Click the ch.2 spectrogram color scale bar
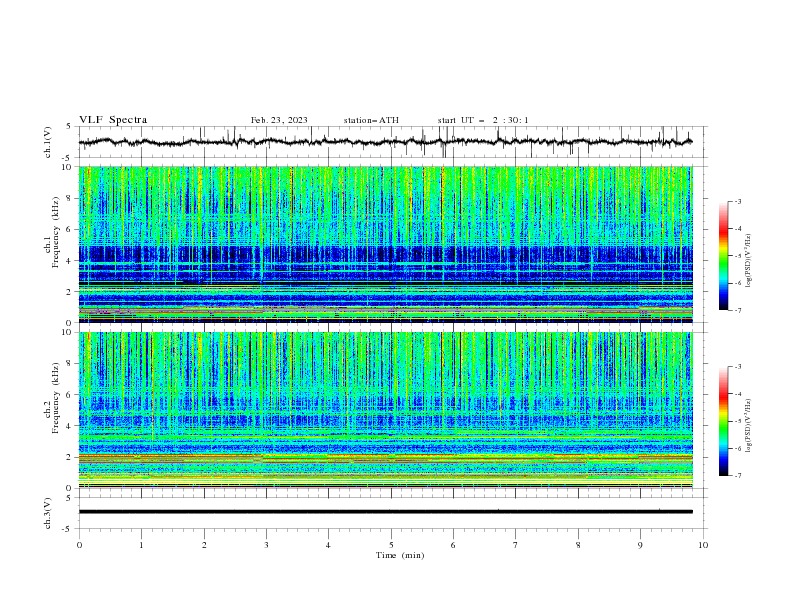This screenshot has width=792, height=612. 723,421
